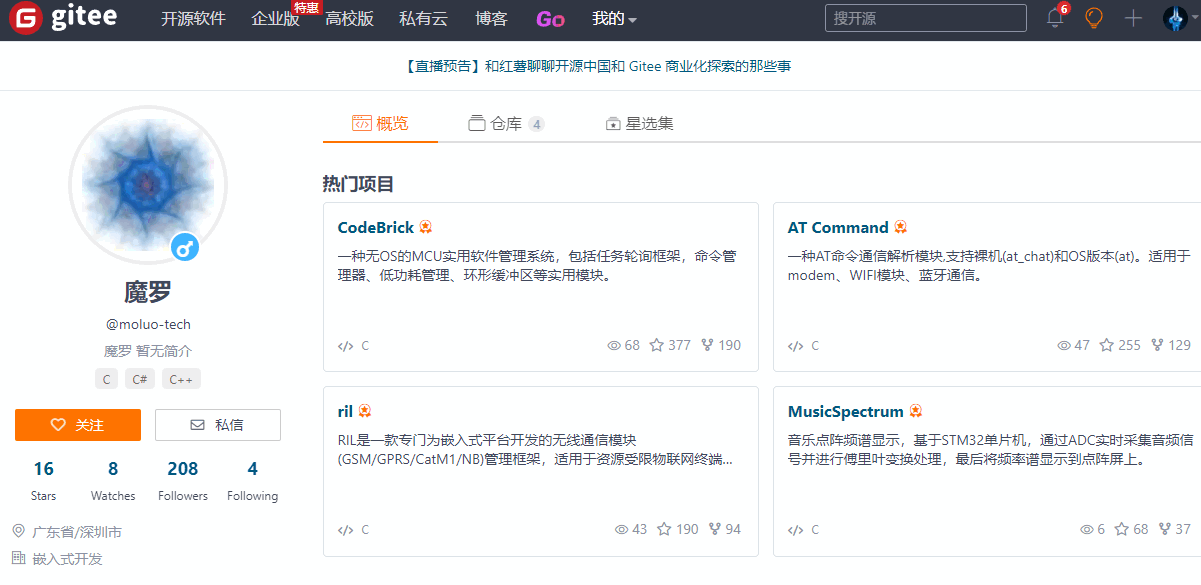The height and width of the screenshot is (585, 1201).
Task: Open the notifications bell icon
Action: [1055, 18]
